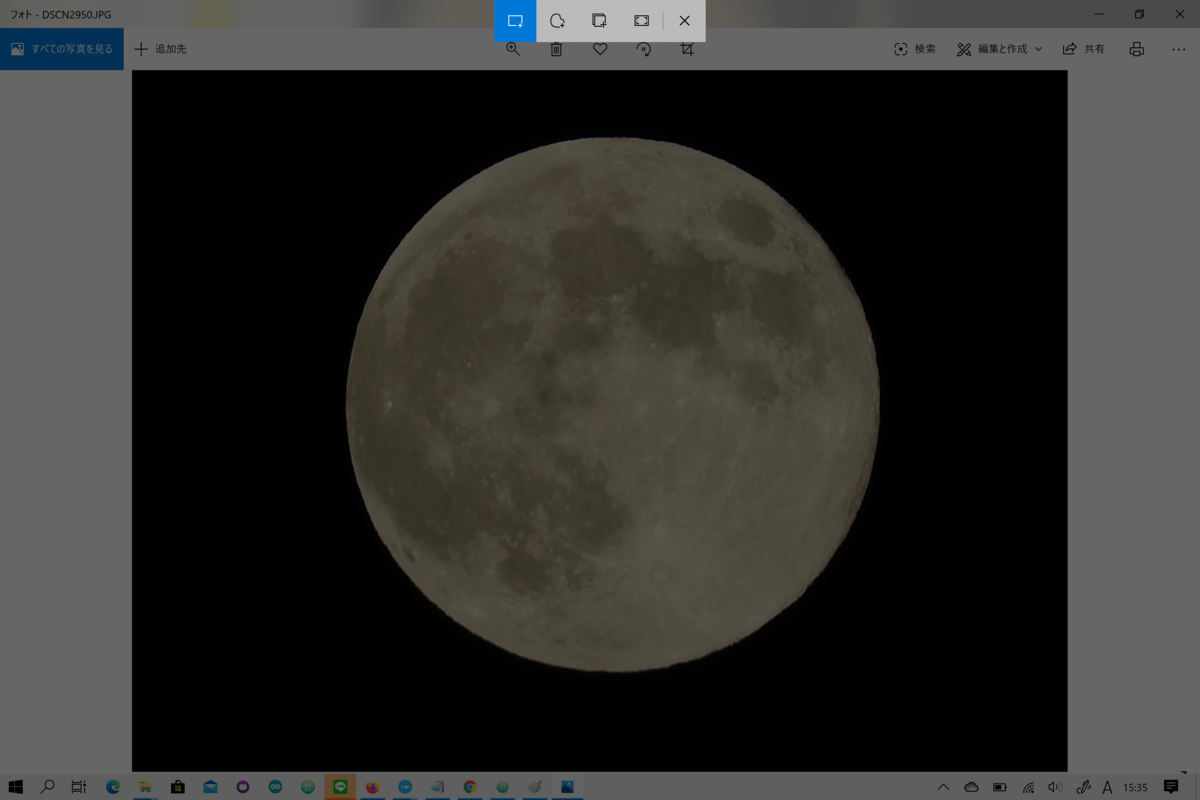Screen dimensions: 1200x800
Task: Open the taskbar clock showing 15:35
Action: point(1135,787)
